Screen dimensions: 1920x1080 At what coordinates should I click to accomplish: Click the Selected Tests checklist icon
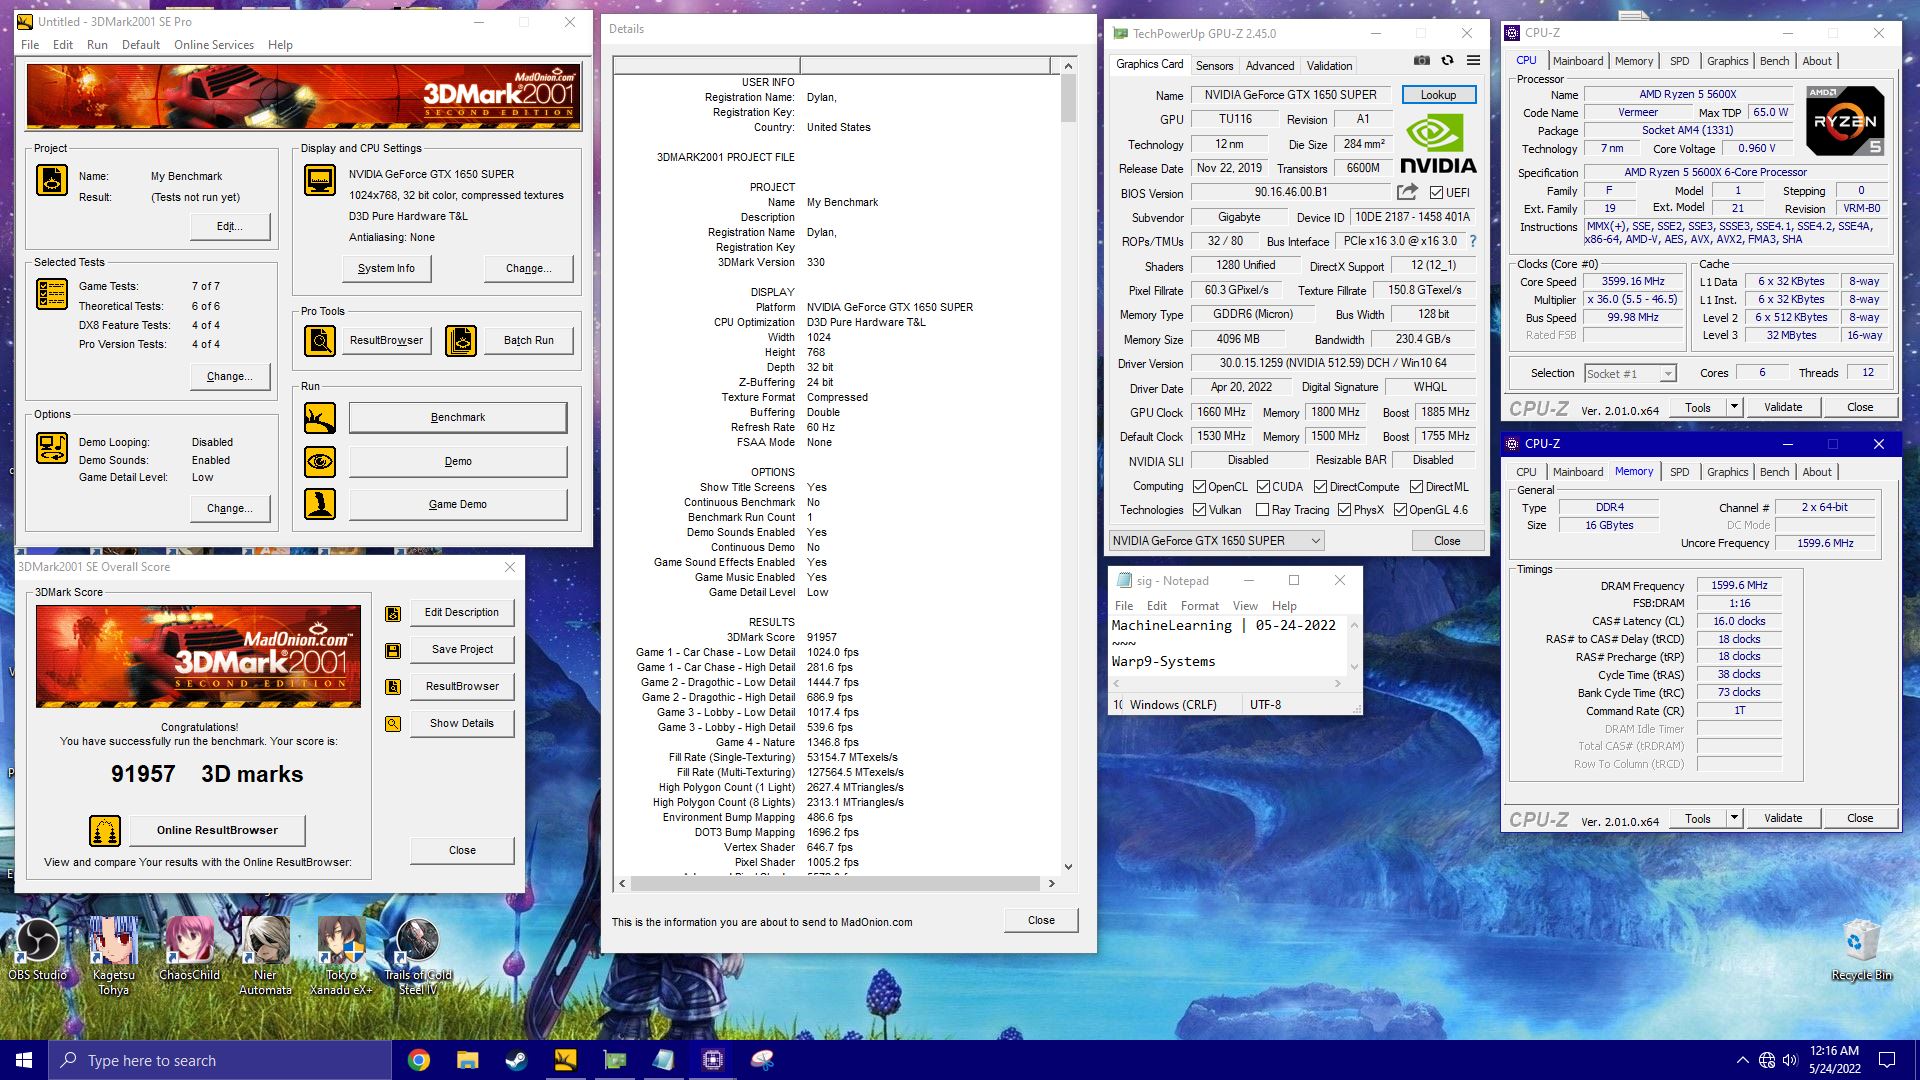[x=52, y=294]
